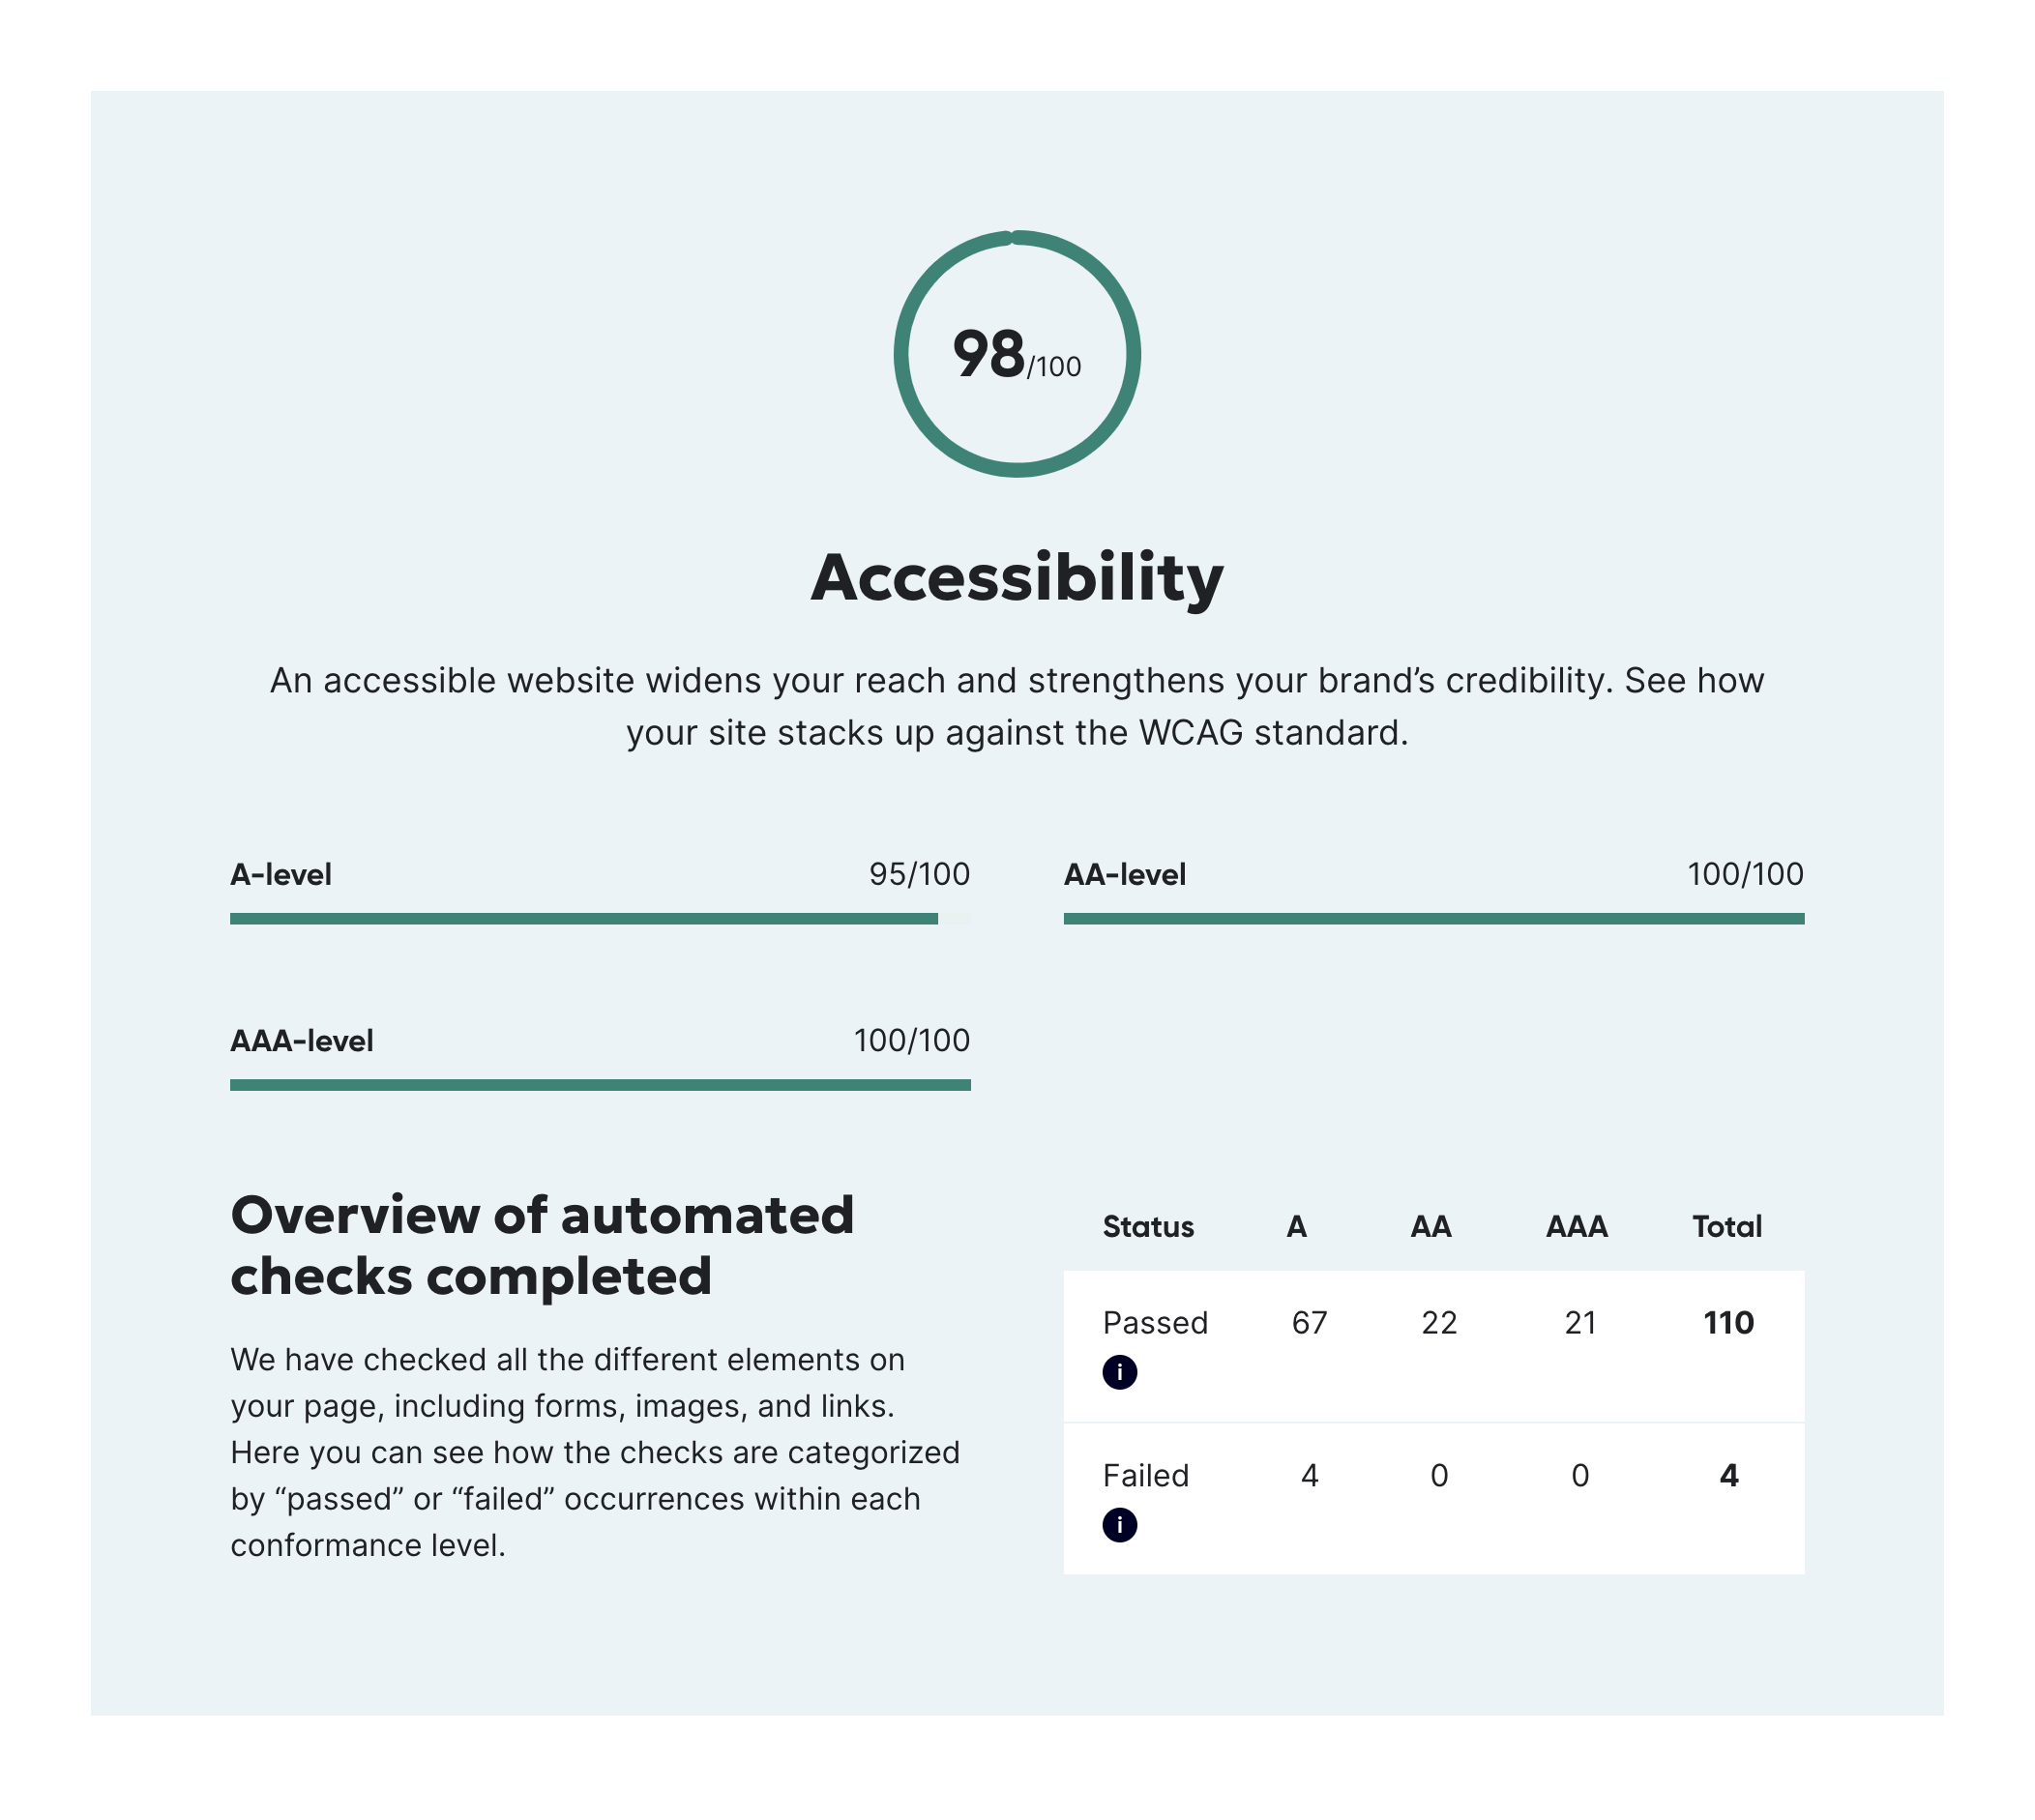The height and width of the screenshot is (1820, 2035).
Task: Click the A column header icon area
Action: (x=1297, y=1226)
